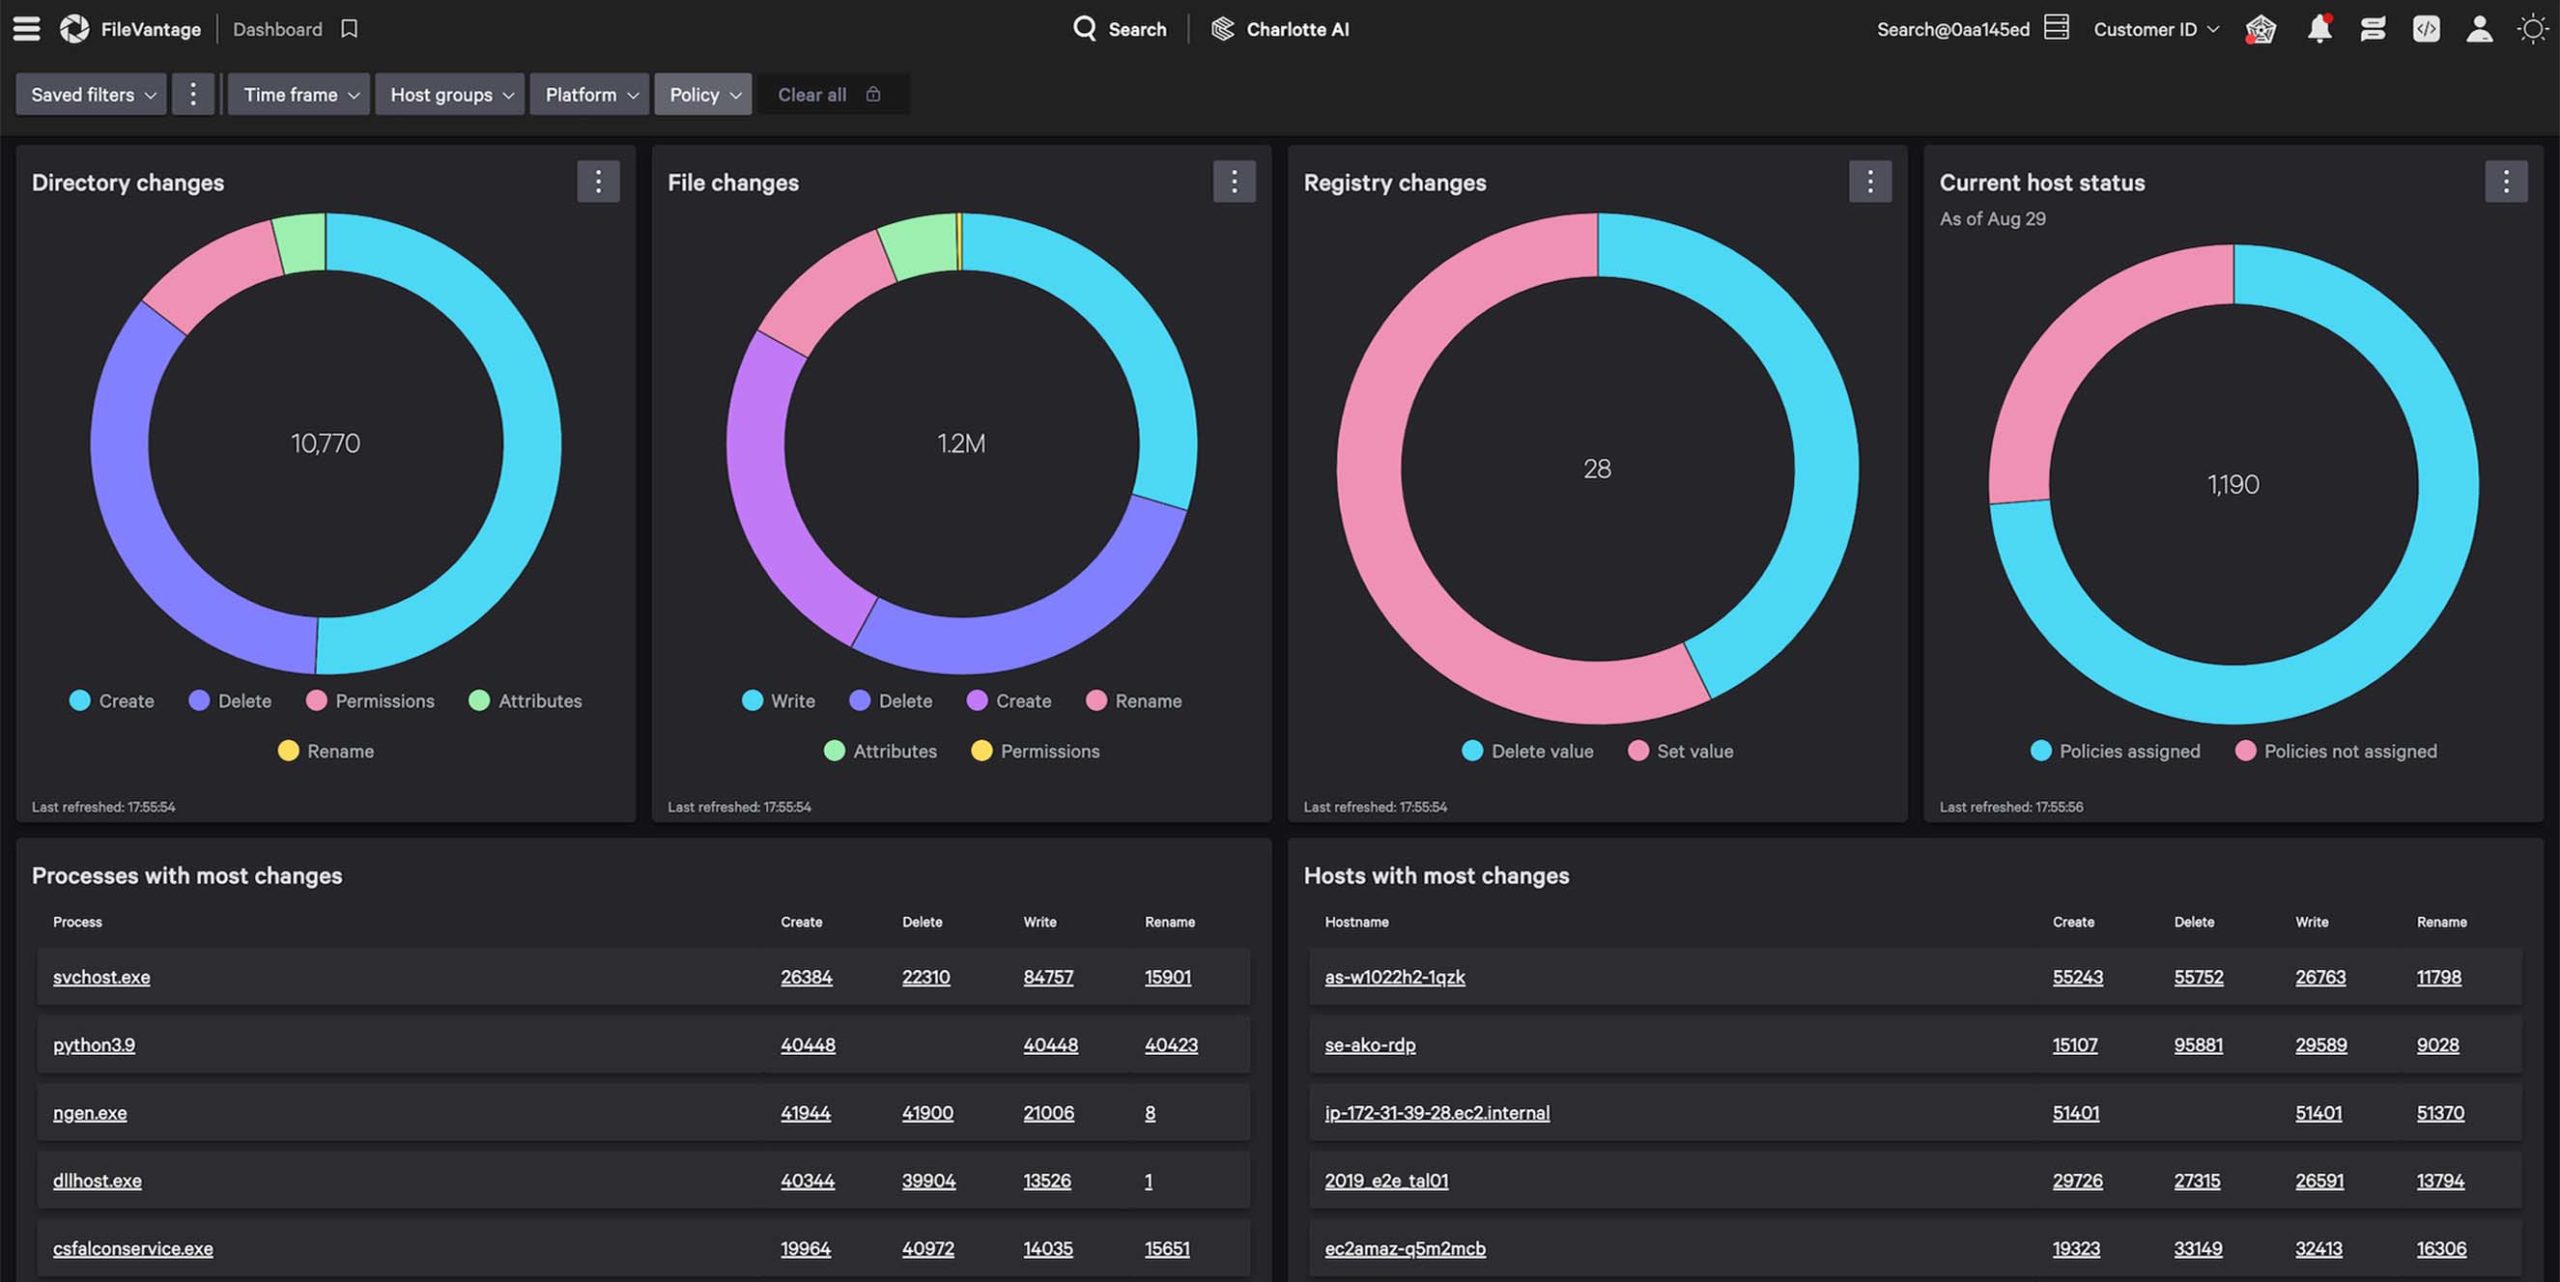Open the user profile icon

(2478, 28)
